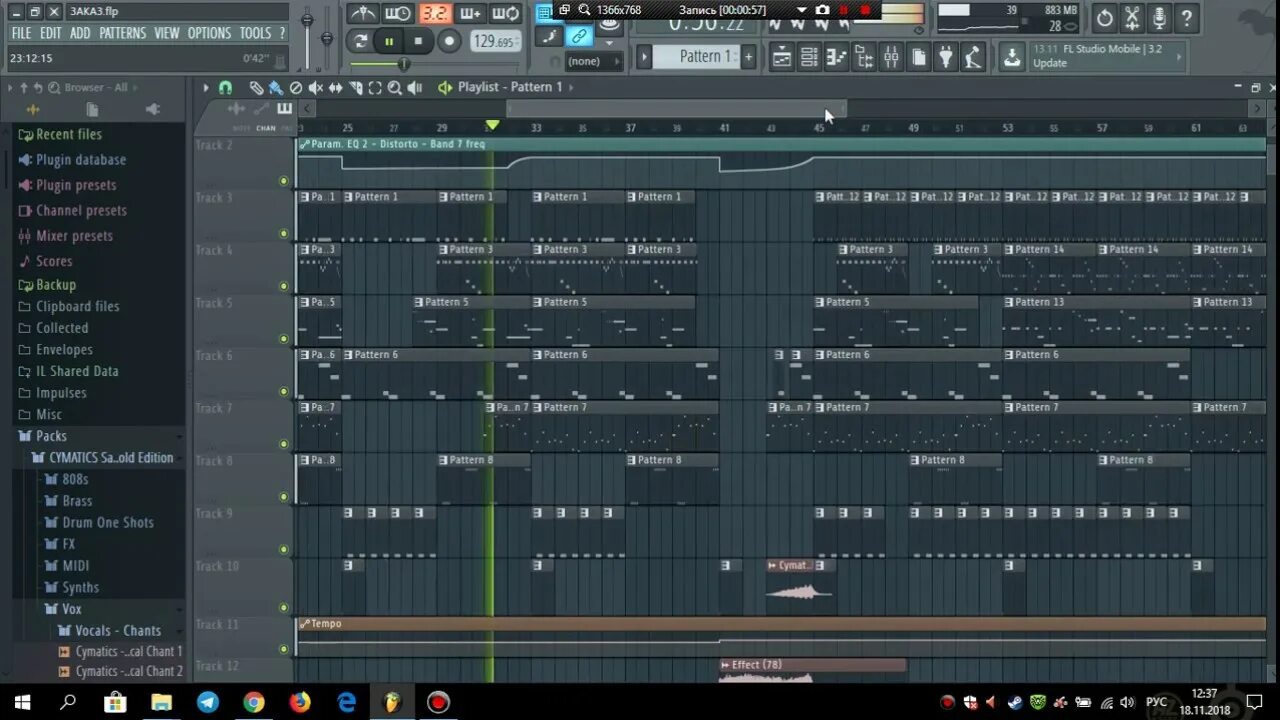Click the tempo field 129.695
Image resolution: width=1280 pixels, height=720 pixels.
pyautogui.click(x=494, y=42)
